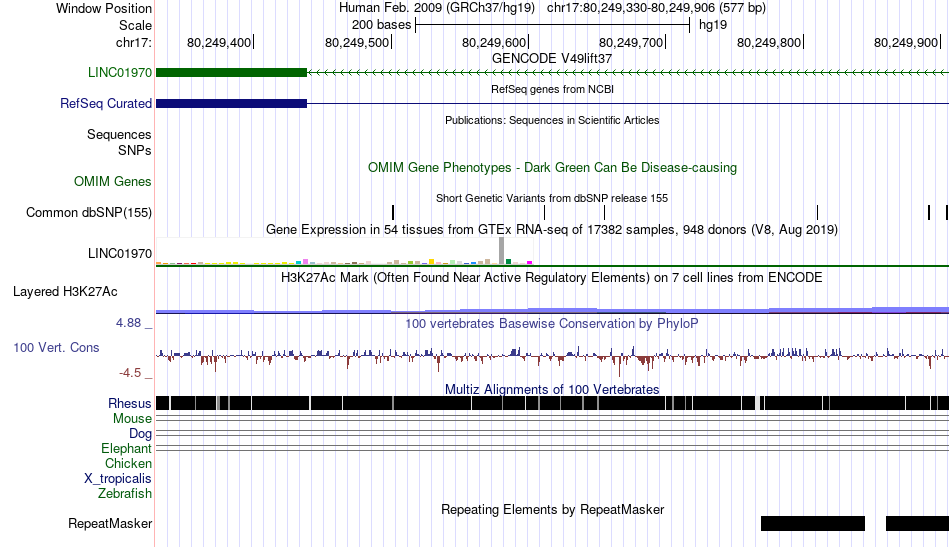Click the GENCODE V49lift37 track title
The width and height of the screenshot is (950, 547).
[x=552, y=58]
